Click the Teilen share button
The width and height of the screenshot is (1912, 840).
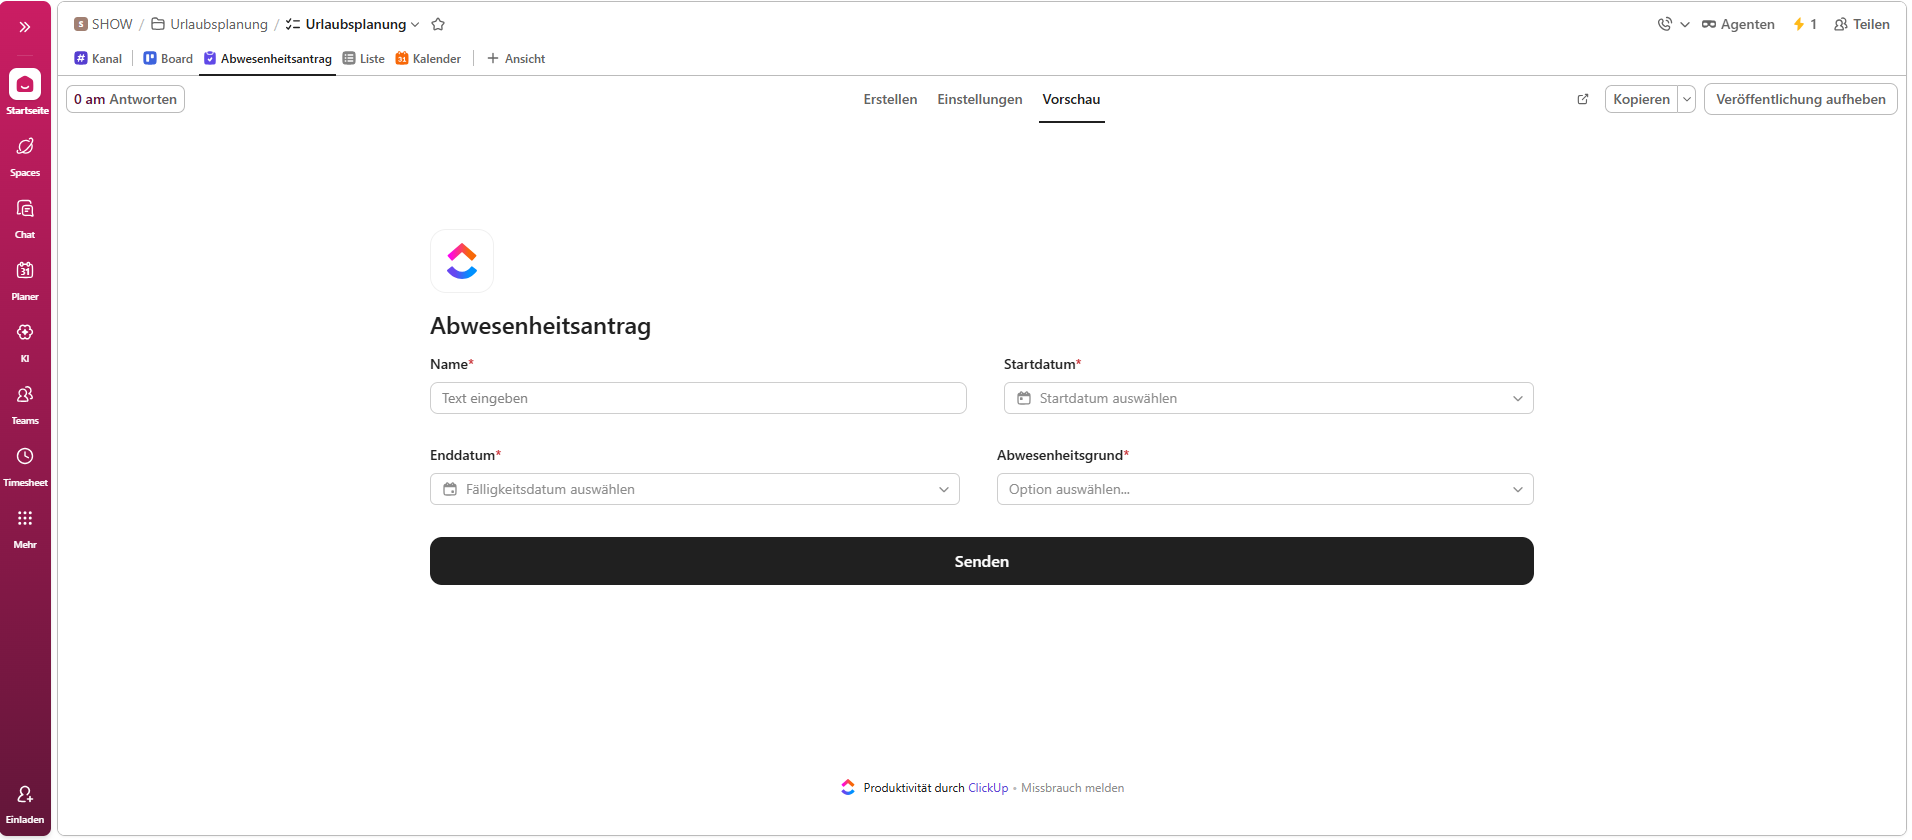coord(1862,24)
